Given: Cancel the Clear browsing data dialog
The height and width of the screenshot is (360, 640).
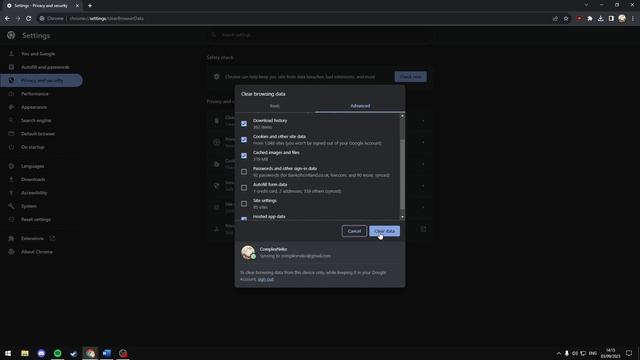Looking at the screenshot, I should [354, 231].
